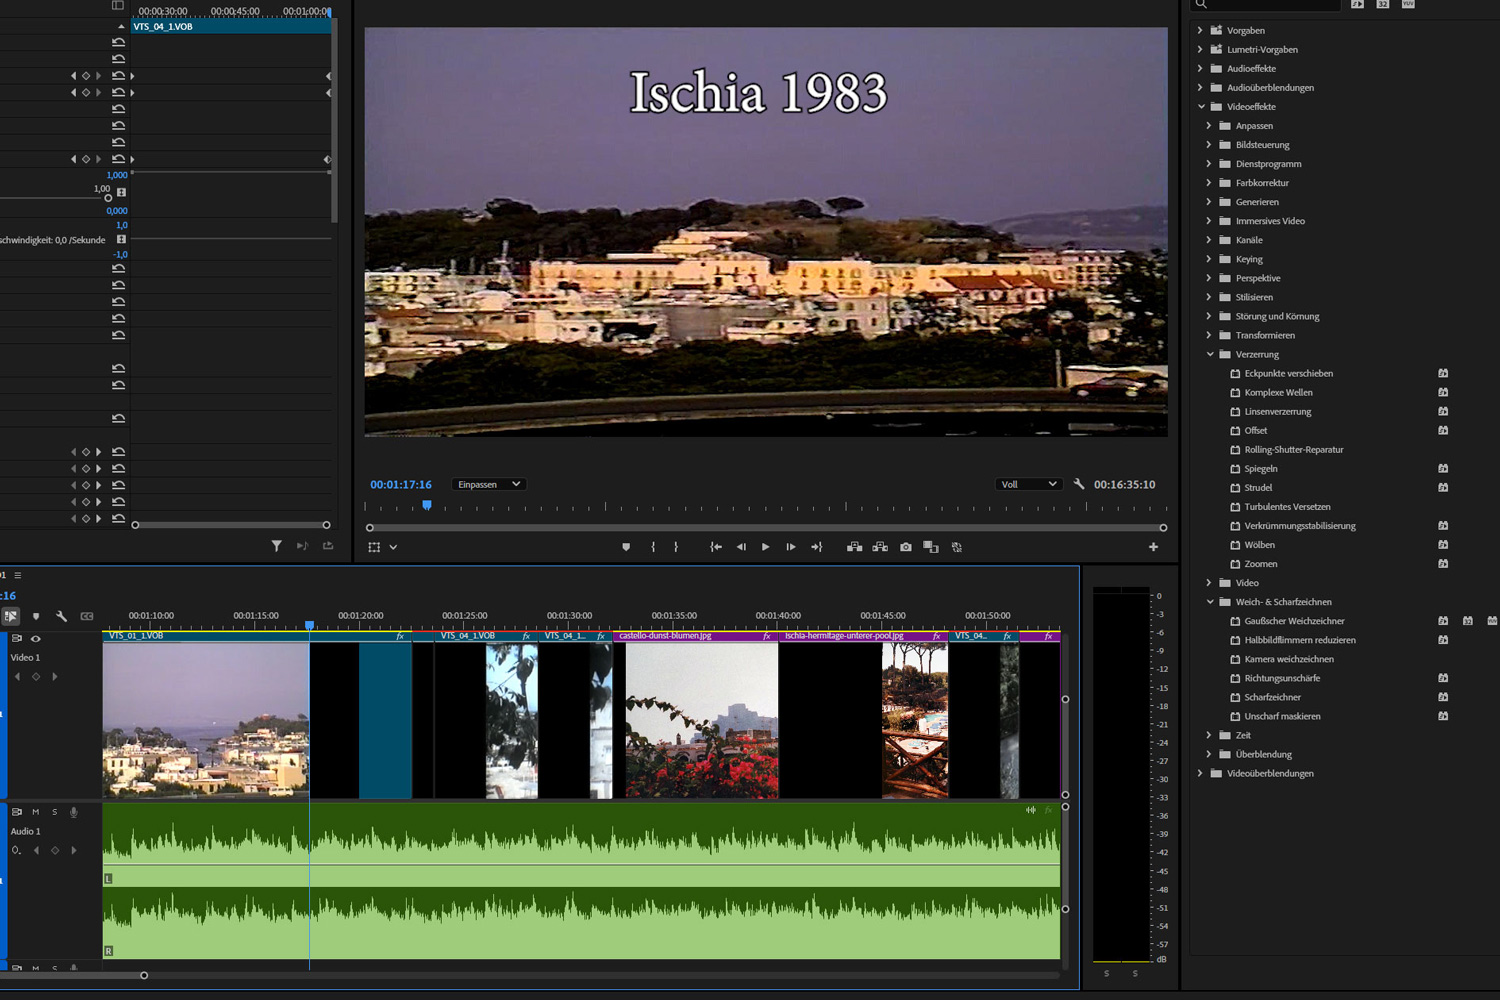Image resolution: width=1500 pixels, height=1000 pixels.
Task: Open the program monitor settings wrench
Action: coord(1079,483)
